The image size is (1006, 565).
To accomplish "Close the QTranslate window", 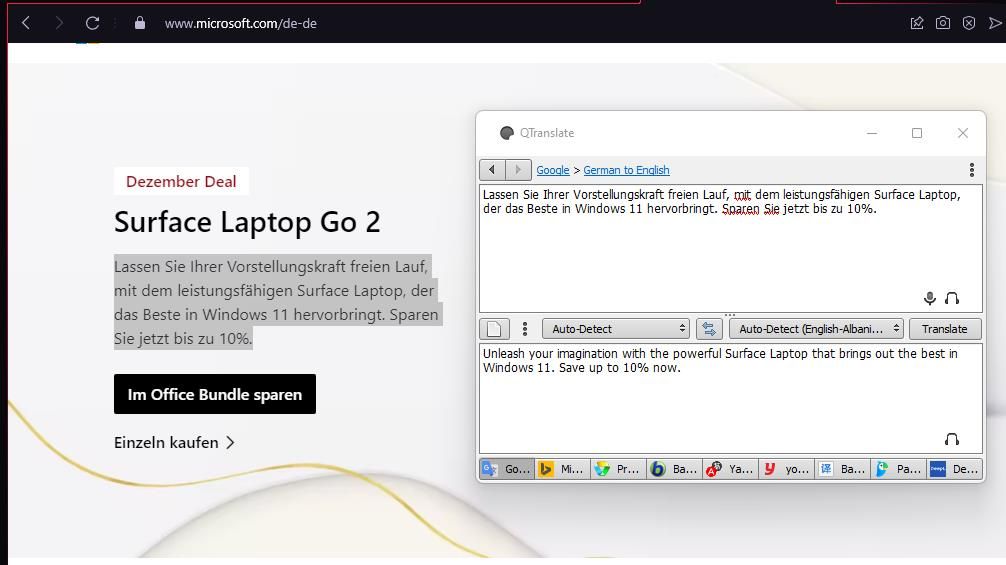I will click(963, 133).
